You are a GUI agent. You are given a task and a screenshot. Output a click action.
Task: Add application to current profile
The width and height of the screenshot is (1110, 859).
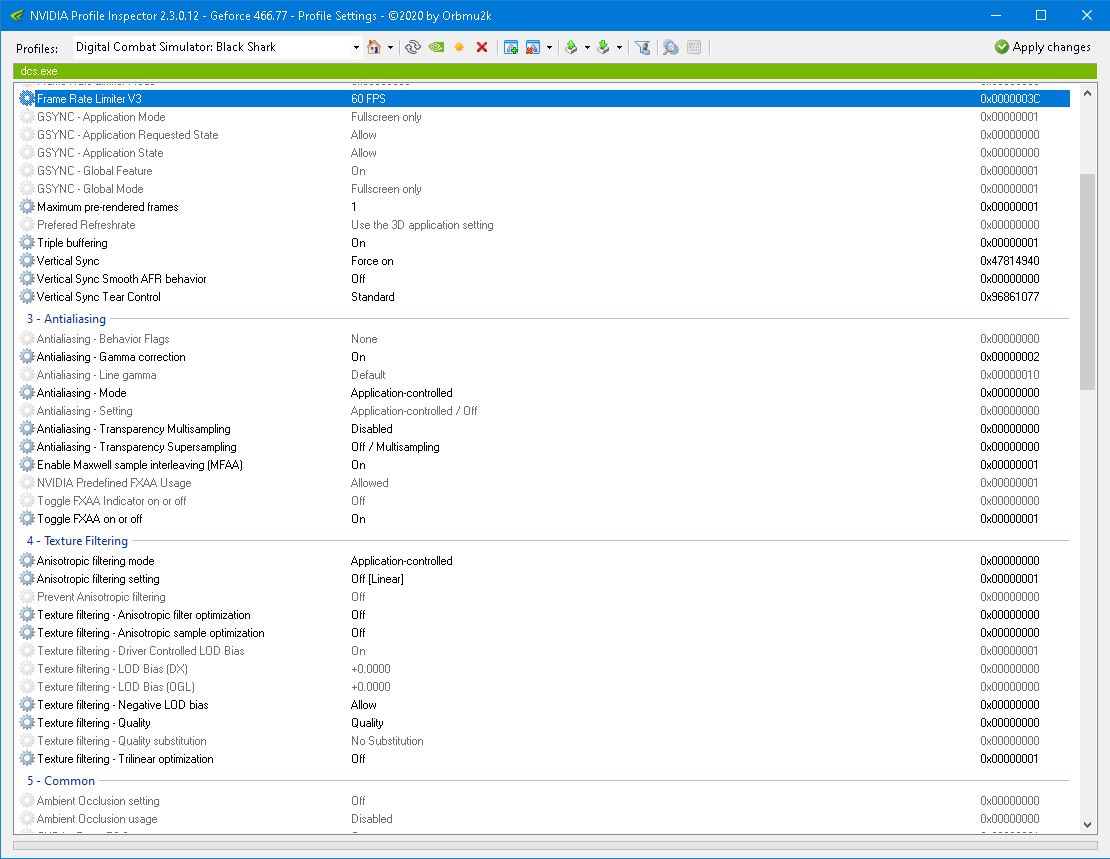tap(510, 47)
